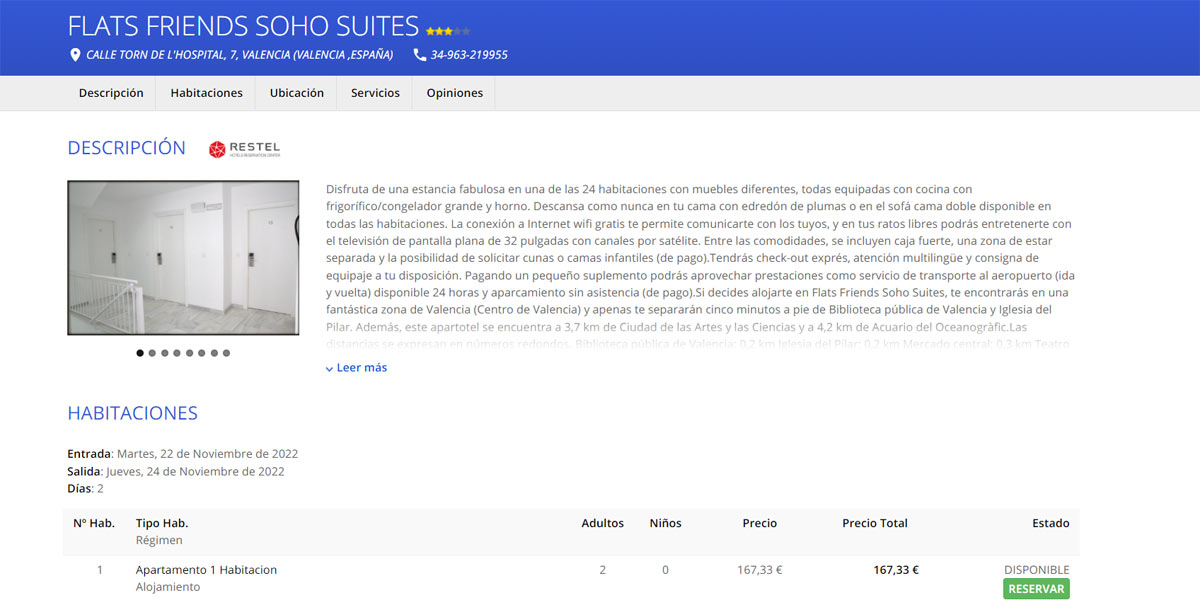
Task: Click the green RESERVAR button
Action: point(1036,589)
